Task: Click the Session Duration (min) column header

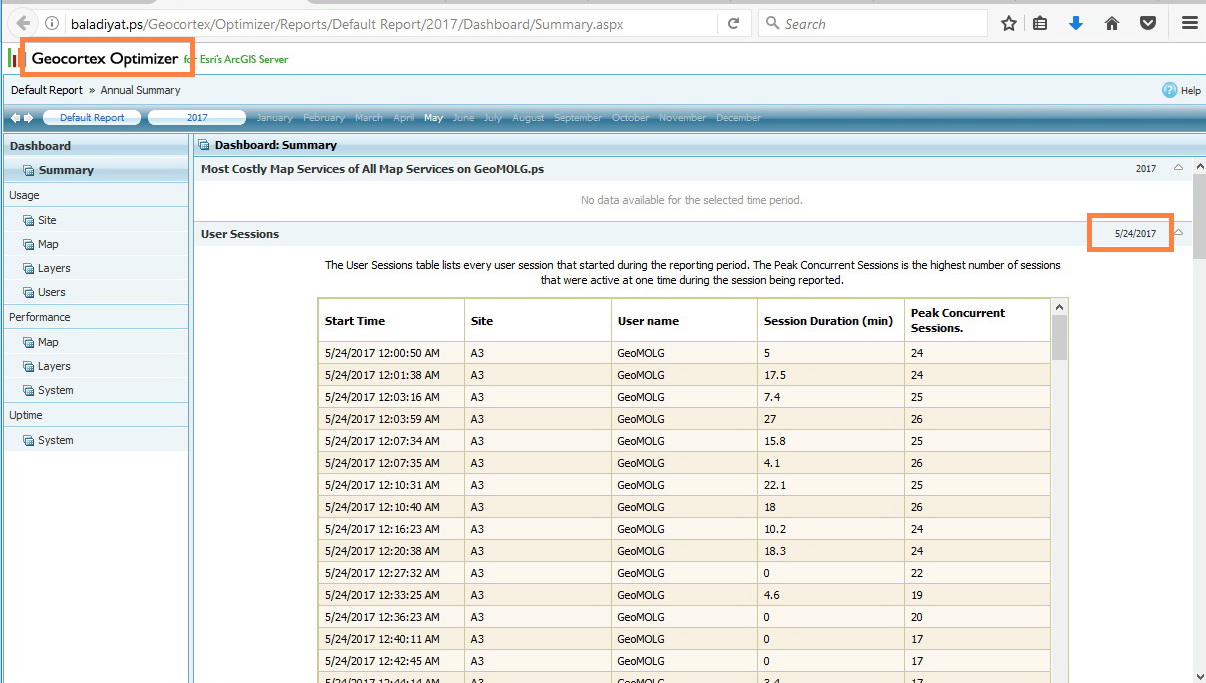Action: coord(831,321)
